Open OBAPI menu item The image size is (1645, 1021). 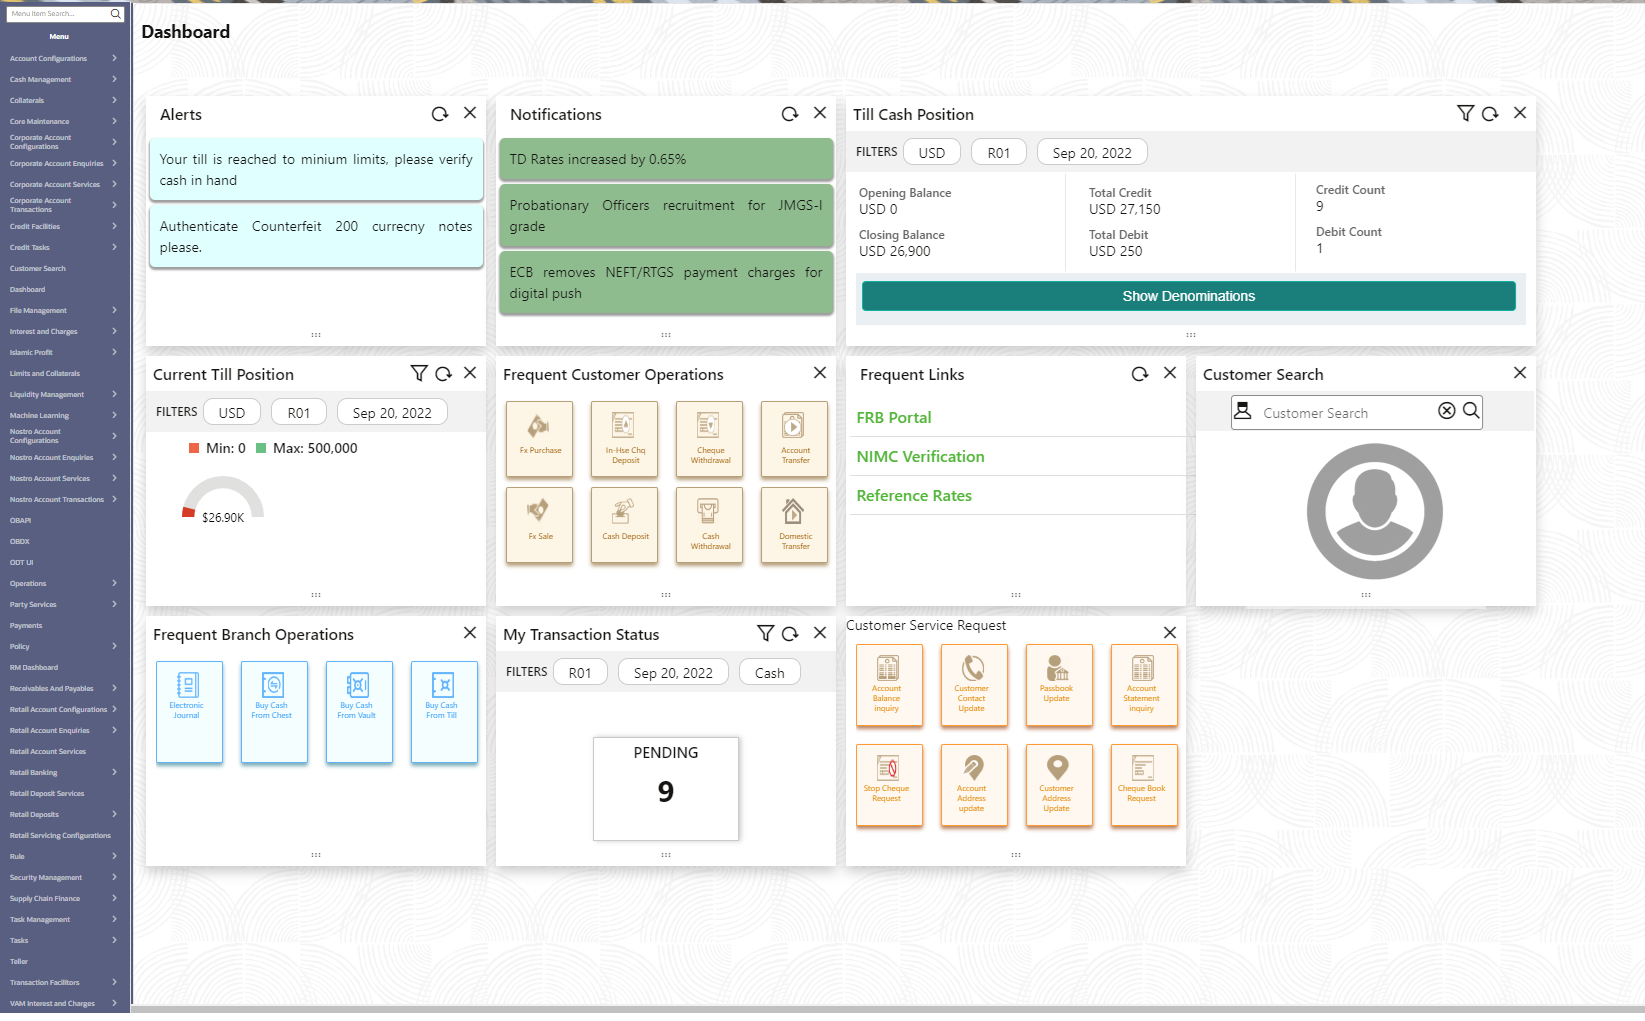[20, 520]
